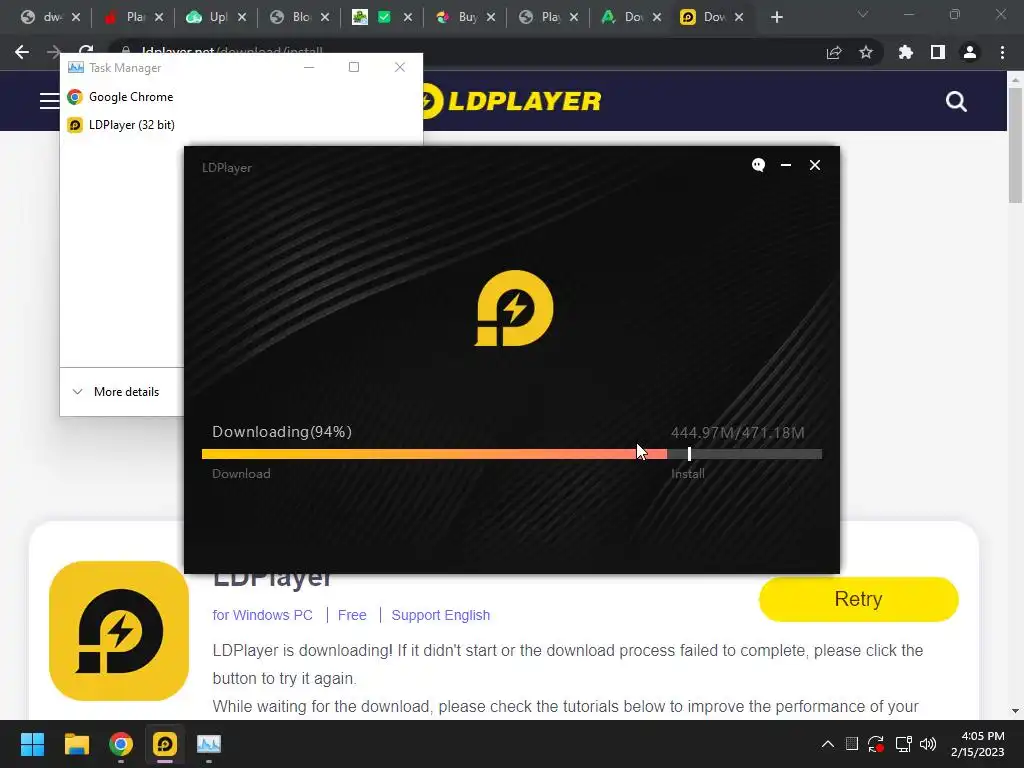Click the Install stage marker on progress bar
The width and height of the screenshot is (1024, 768).
(690, 454)
